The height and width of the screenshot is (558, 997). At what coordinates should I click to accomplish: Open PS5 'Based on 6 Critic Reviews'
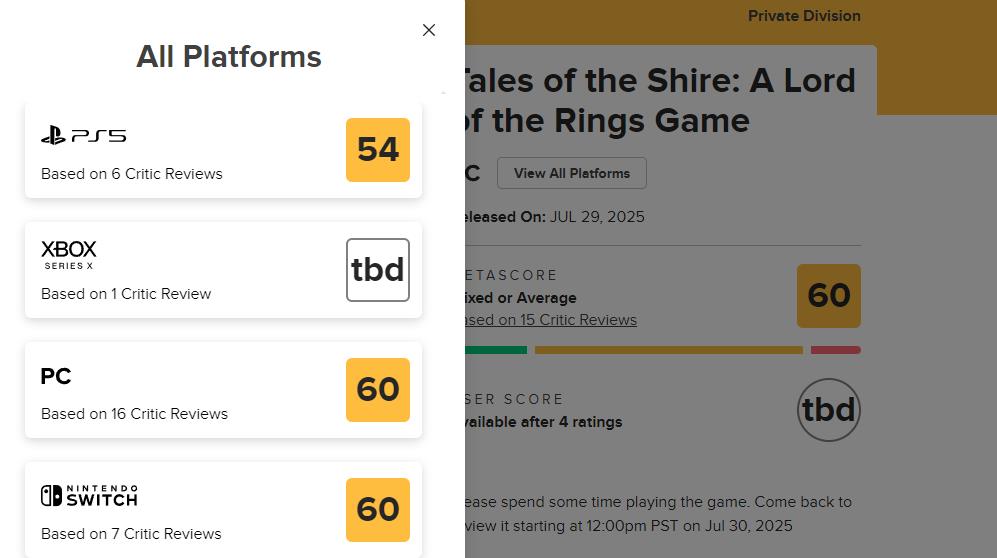[132, 174]
